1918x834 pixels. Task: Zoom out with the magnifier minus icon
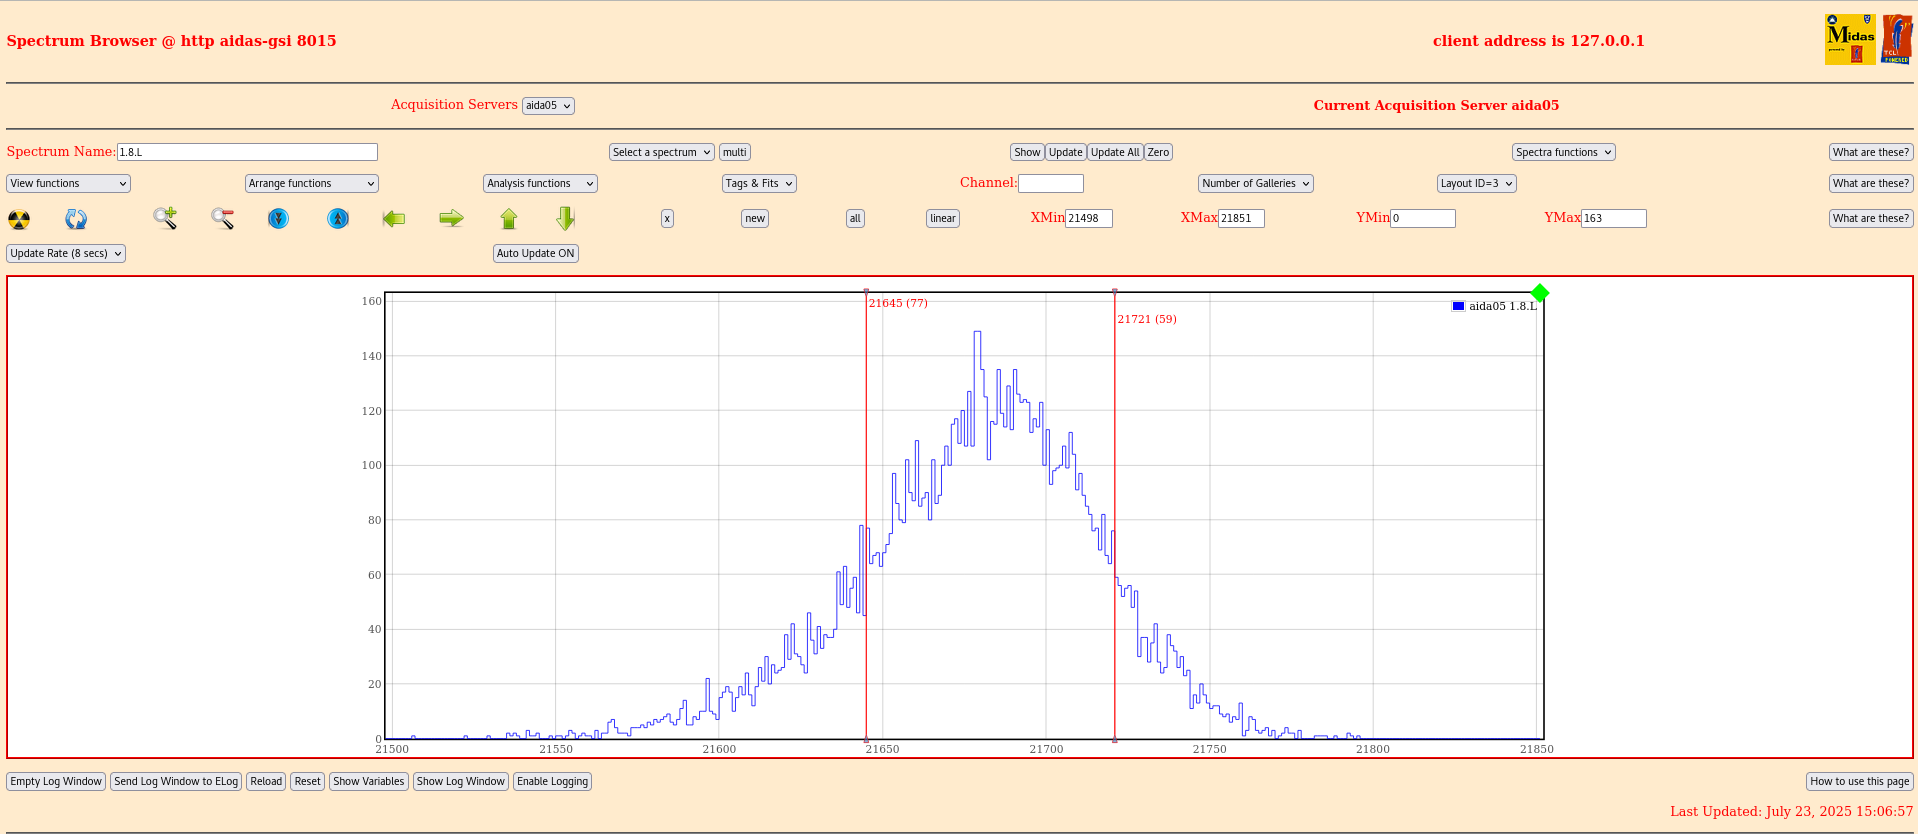tap(222, 218)
